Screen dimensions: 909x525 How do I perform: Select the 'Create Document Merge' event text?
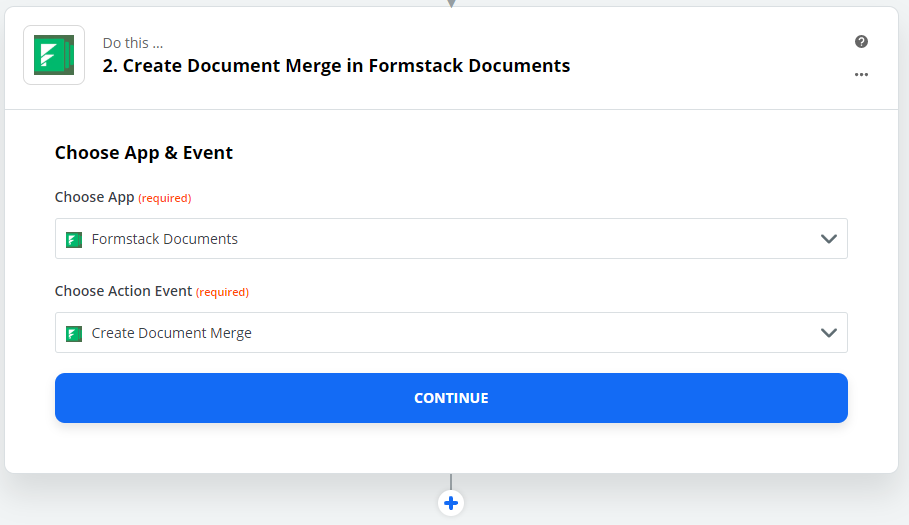tap(171, 333)
